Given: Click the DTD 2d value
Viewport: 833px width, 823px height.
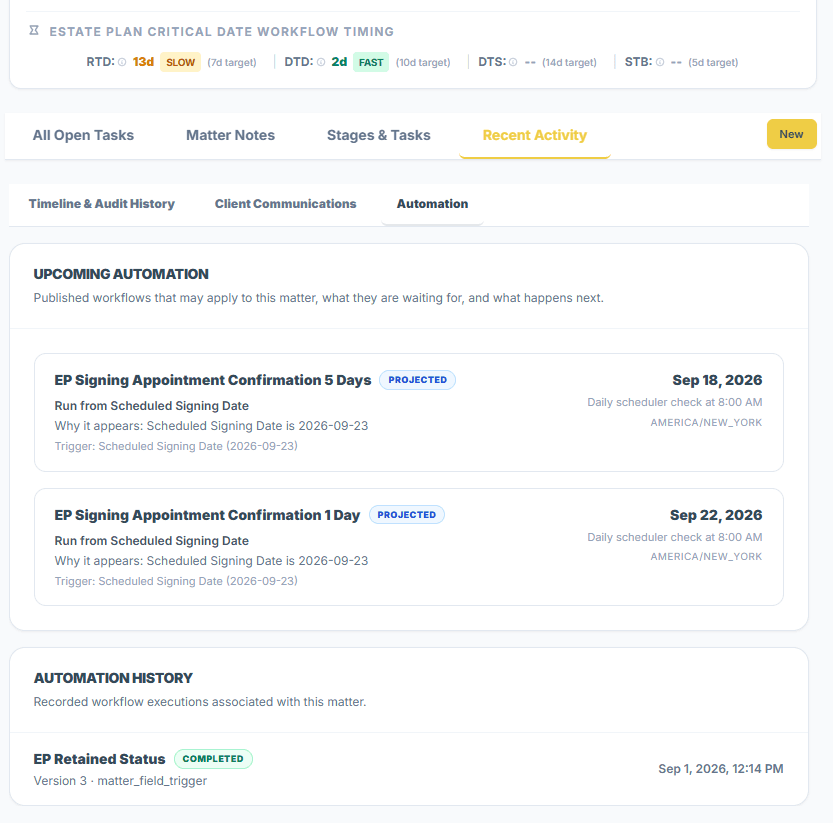Looking at the screenshot, I should point(339,62).
